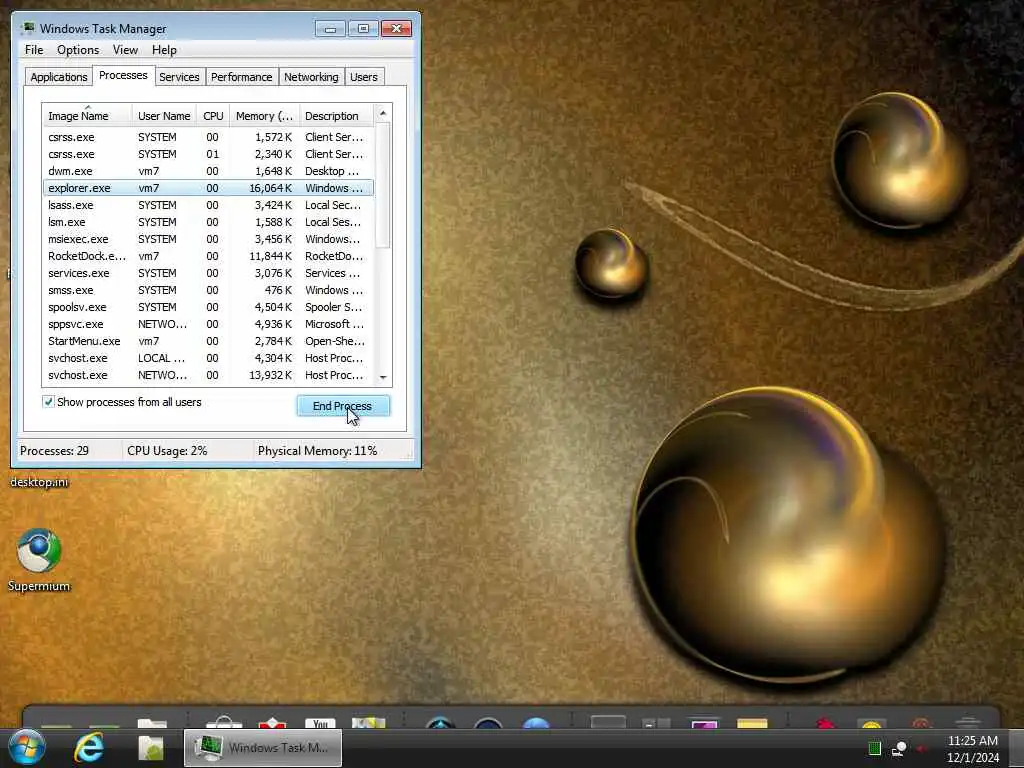1024x768 pixels.
Task: Maximize the Windows Task Manager window
Action: coord(363,29)
